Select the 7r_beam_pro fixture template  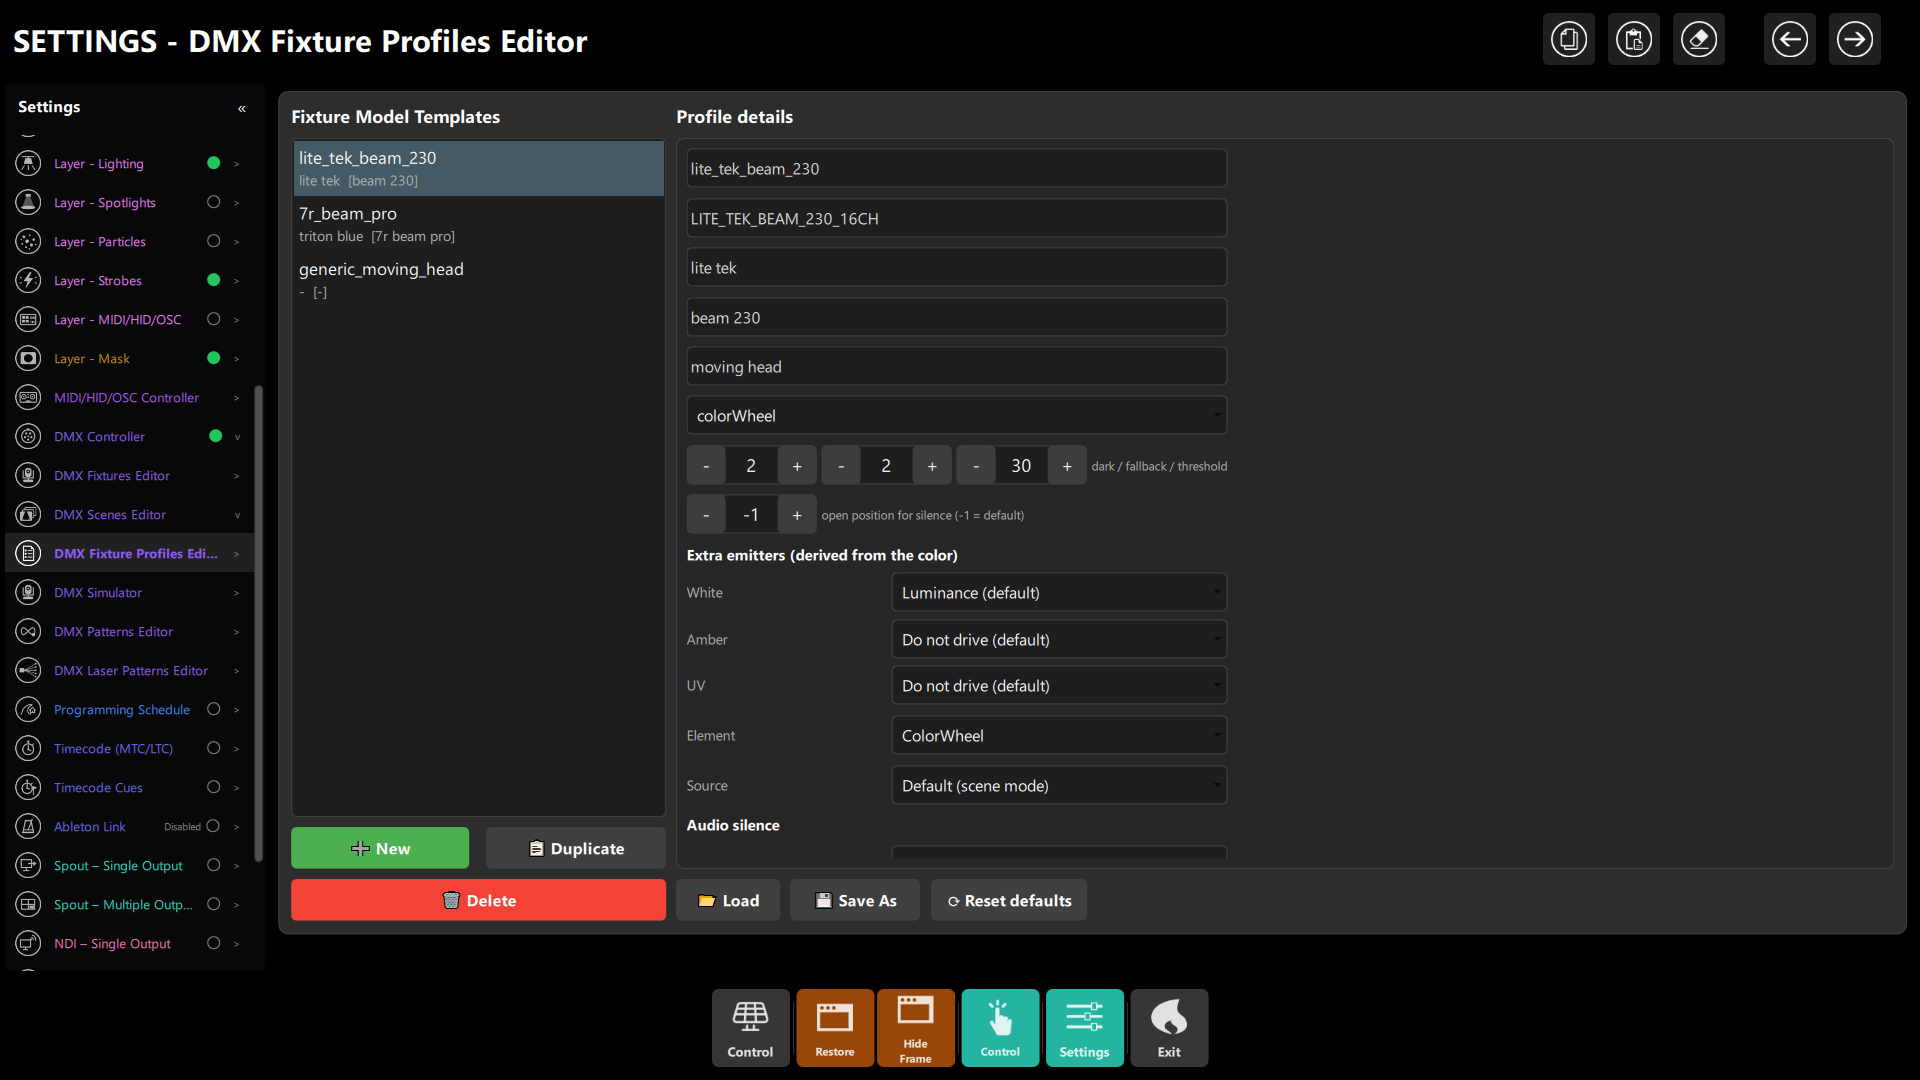click(478, 224)
